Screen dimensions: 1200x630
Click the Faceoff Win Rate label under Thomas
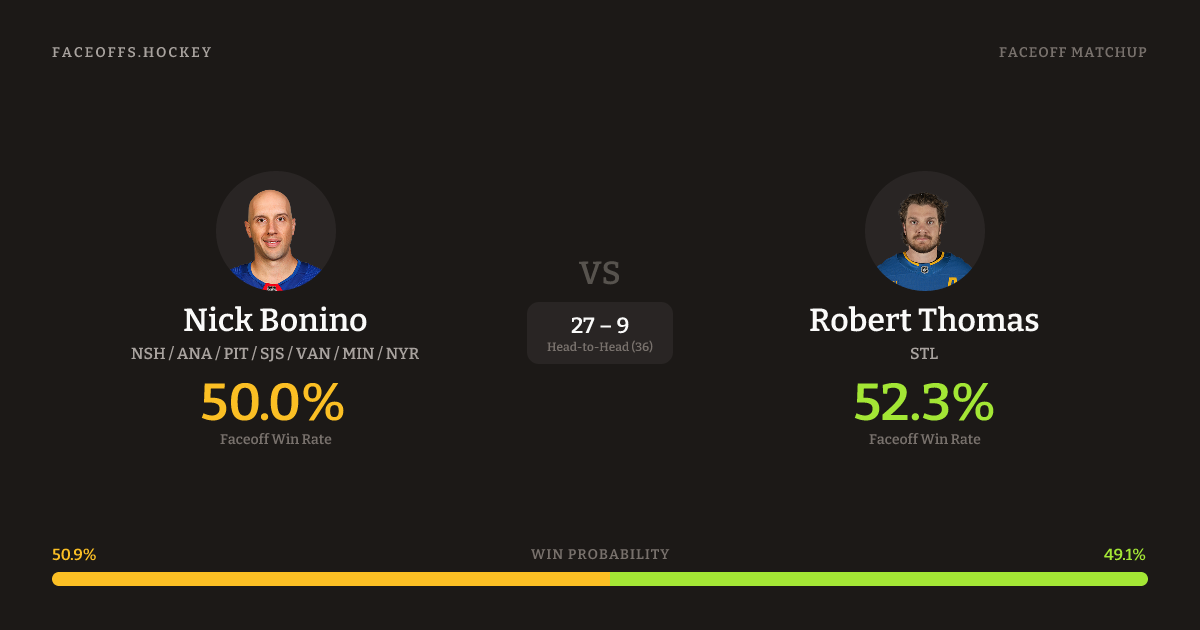(924, 439)
